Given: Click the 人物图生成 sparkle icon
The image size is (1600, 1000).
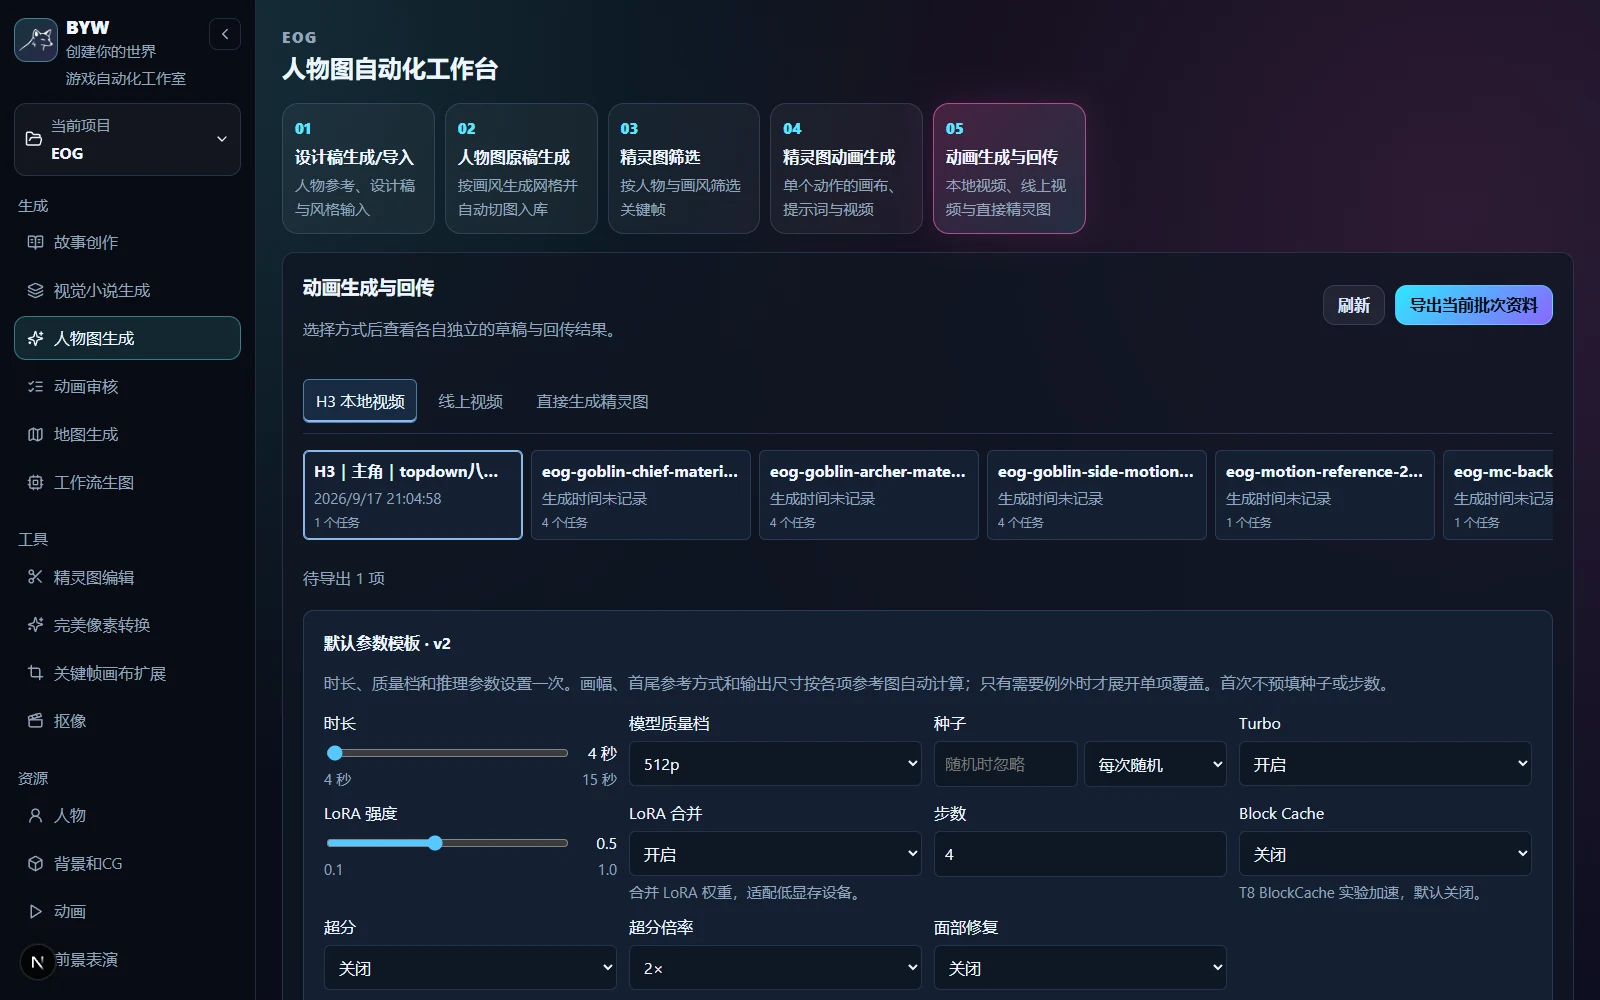Looking at the screenshot, I should (x=35, y=338).
